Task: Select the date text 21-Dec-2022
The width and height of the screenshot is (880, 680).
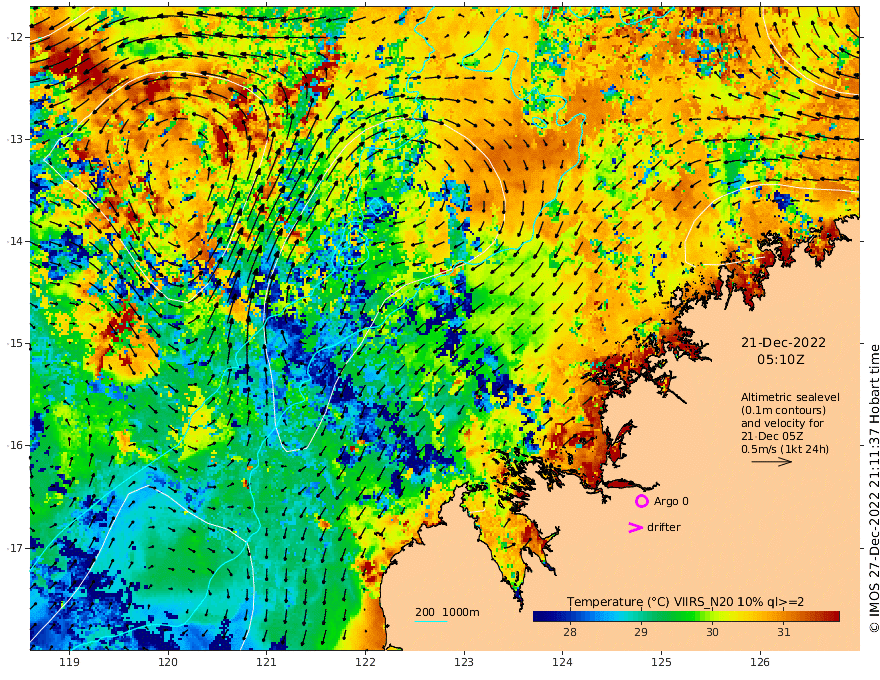Action: point(783,343)
